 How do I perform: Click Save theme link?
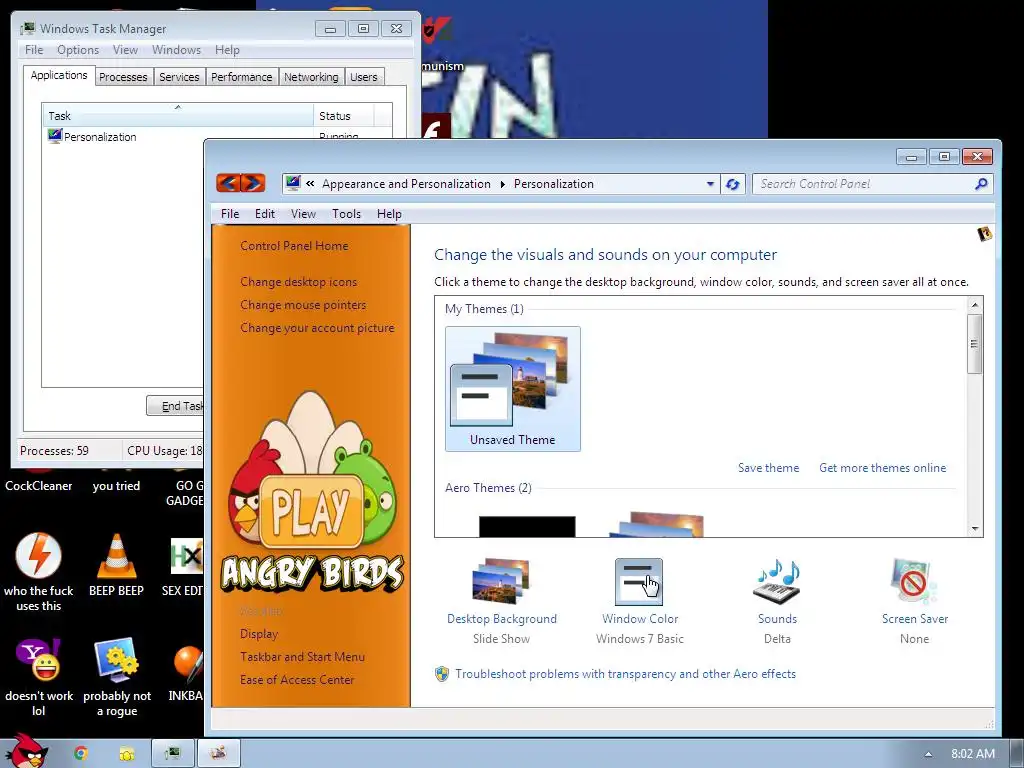tap(768, 468)
